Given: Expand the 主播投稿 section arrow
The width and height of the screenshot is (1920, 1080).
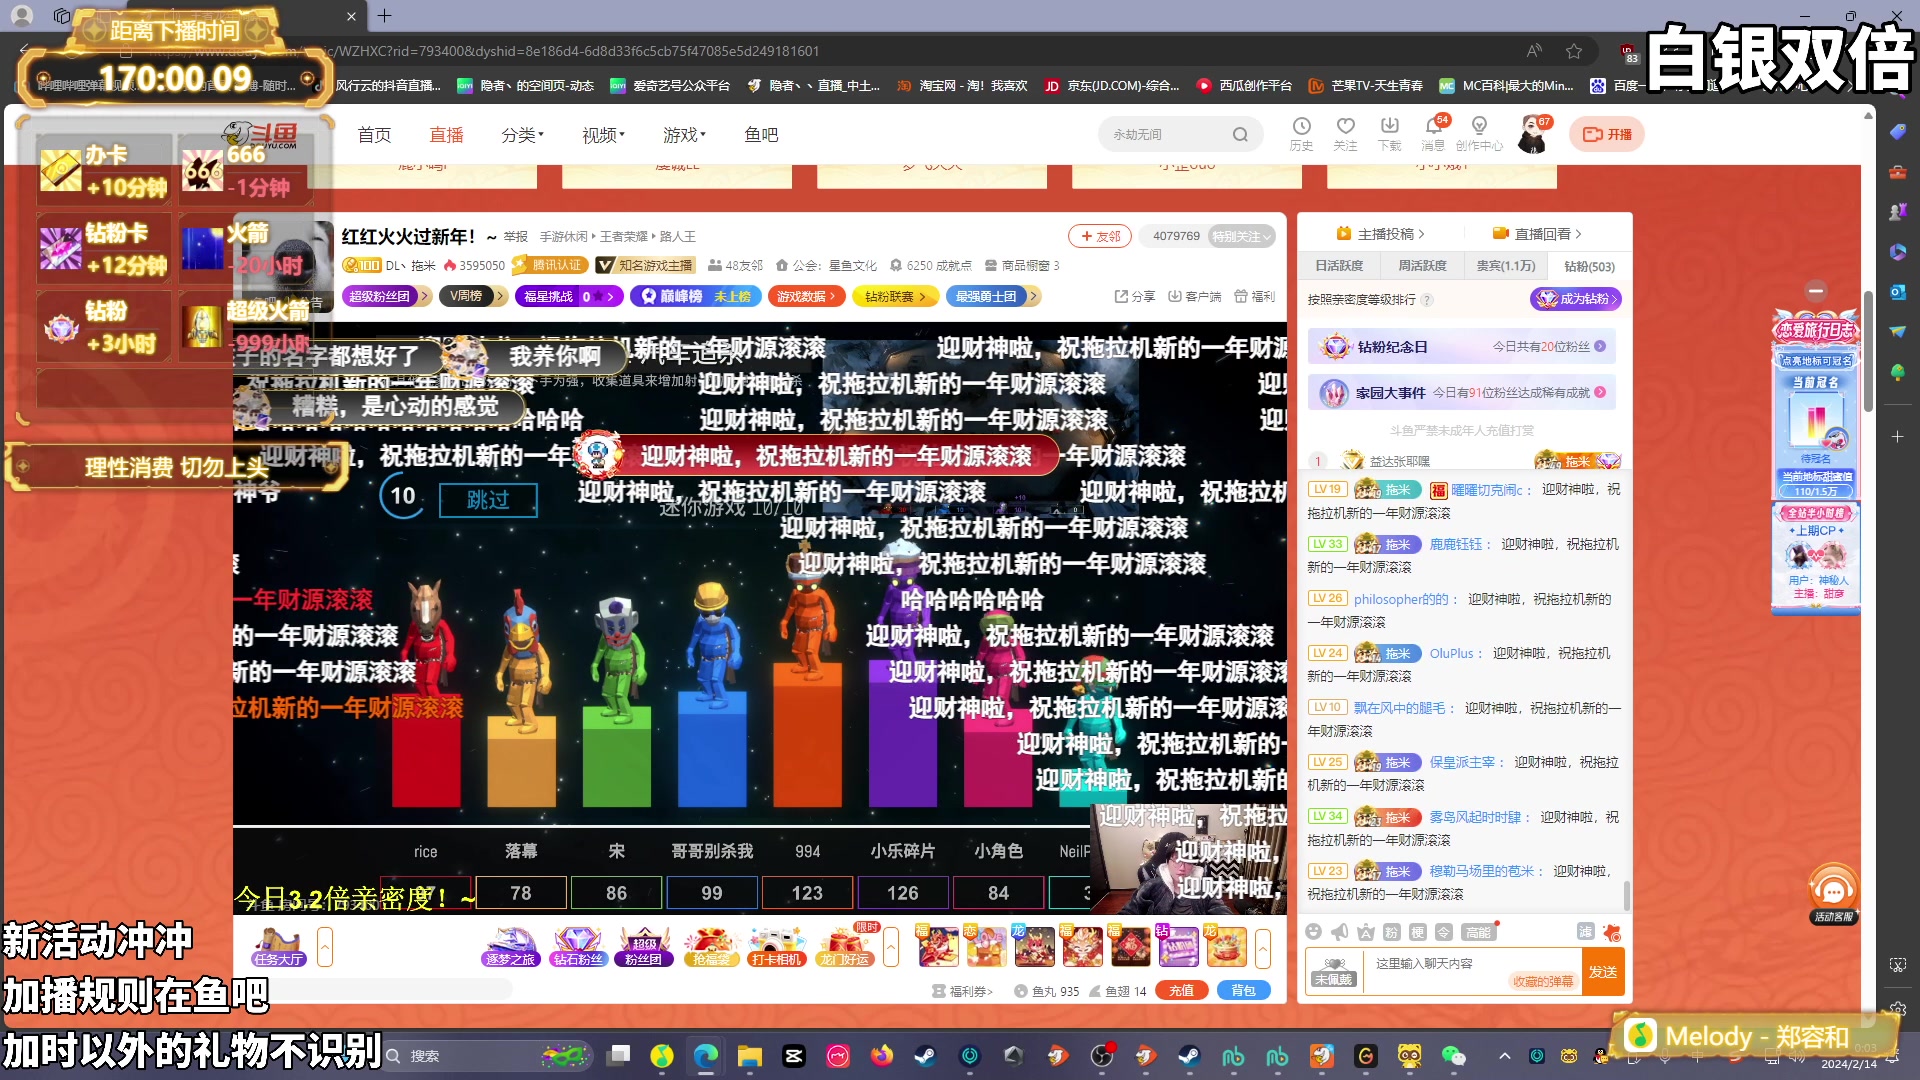Looking at the screenshot, I should coord(1420,234).
